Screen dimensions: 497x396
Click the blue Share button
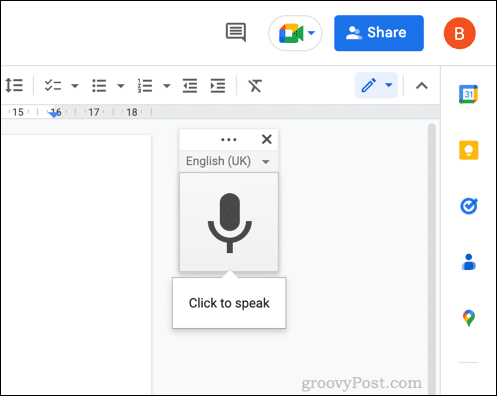[379, 33]
